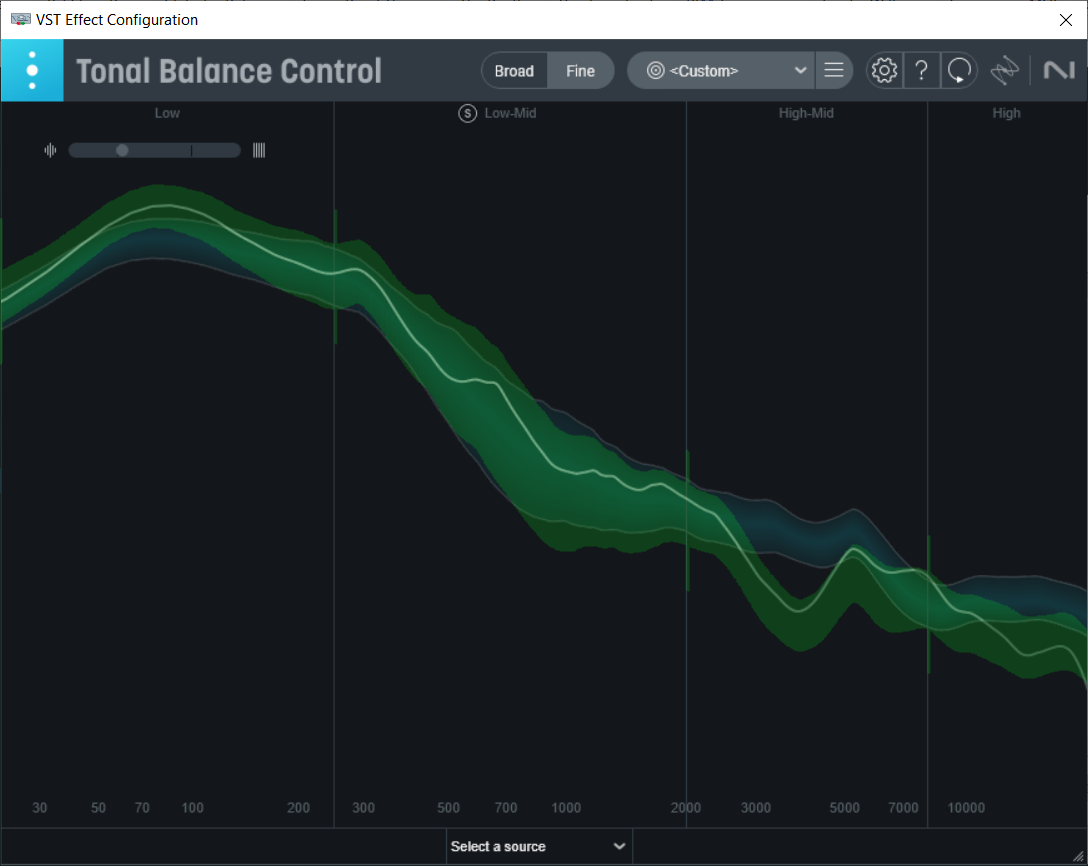Open the Custom target curve dropdown
The height and width of the screenshot is (866, 1088).
pyautogui.click(x=721, y=71)
